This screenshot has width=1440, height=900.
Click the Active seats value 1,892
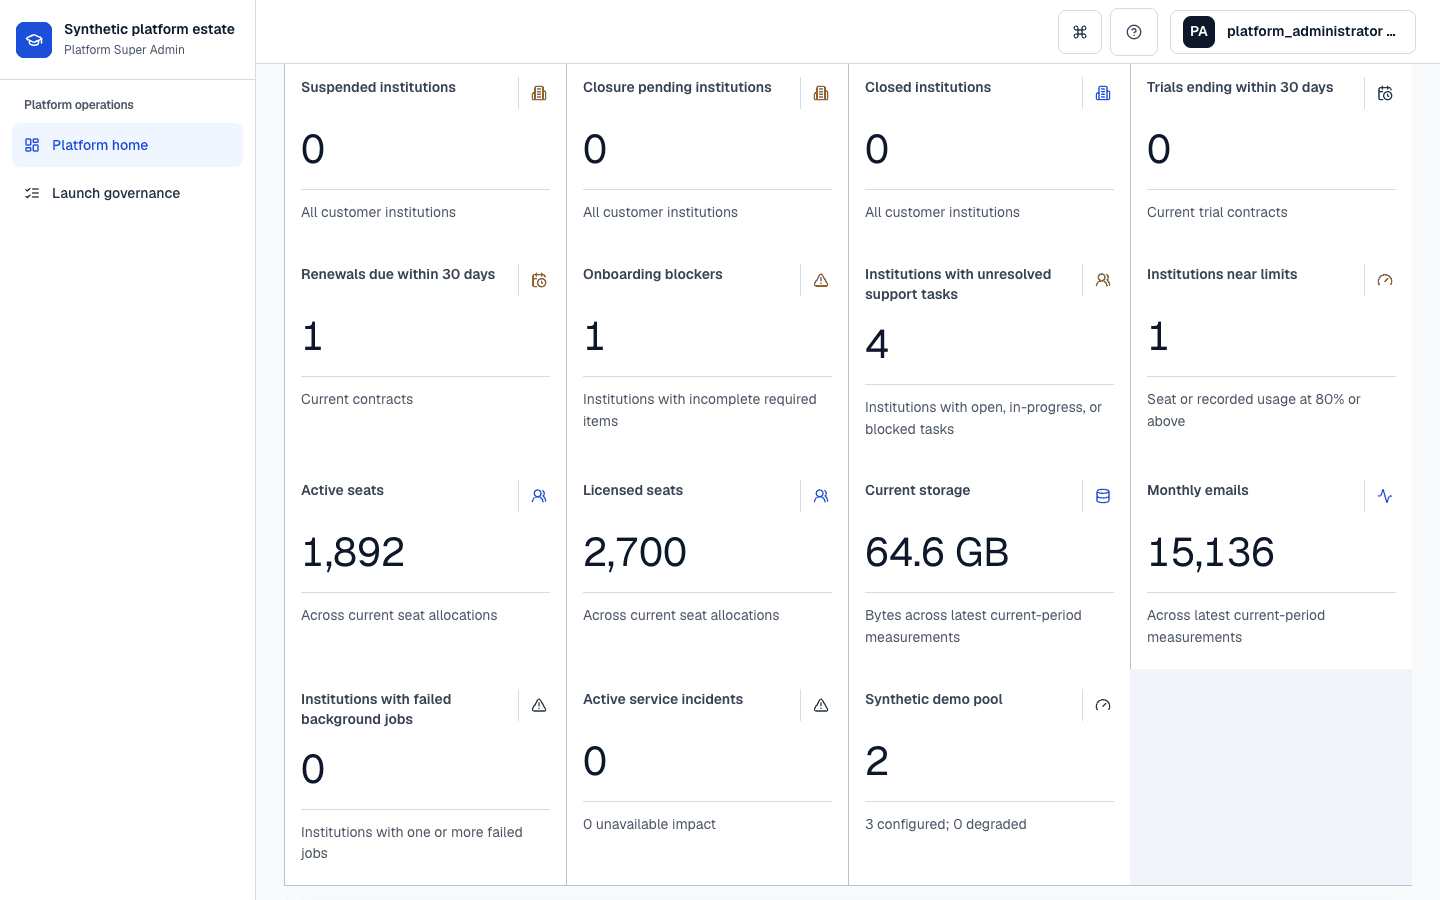click(x=353, y=552)
